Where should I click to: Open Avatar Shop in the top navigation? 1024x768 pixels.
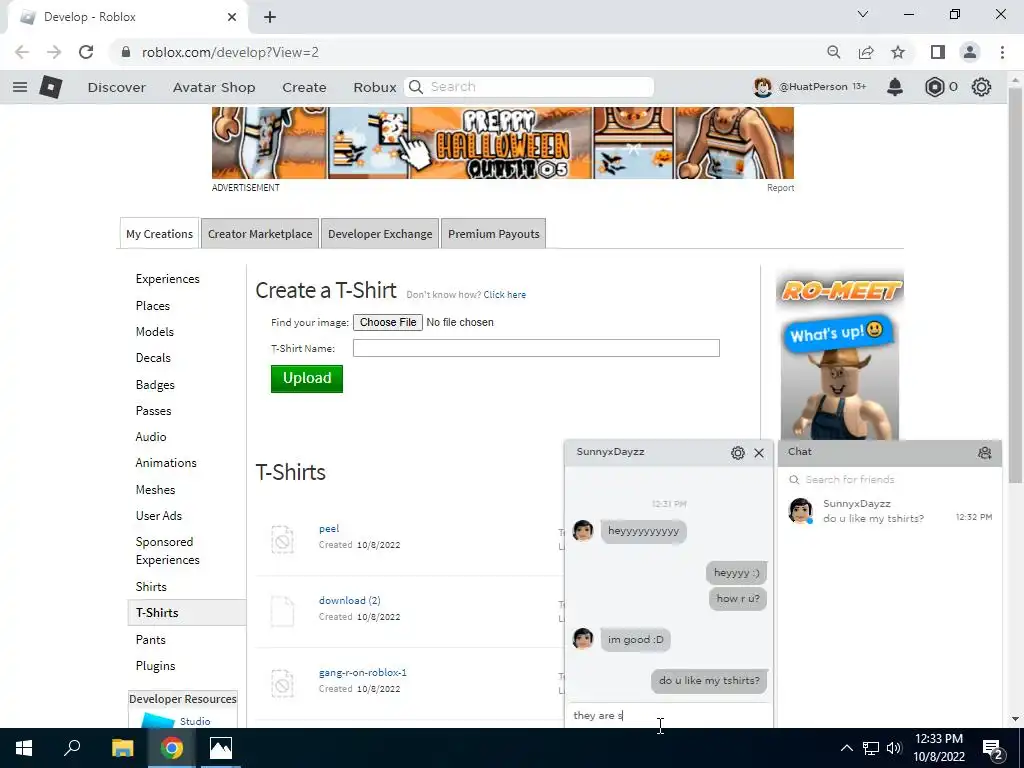pyautogui.click(x=214, y=87)
